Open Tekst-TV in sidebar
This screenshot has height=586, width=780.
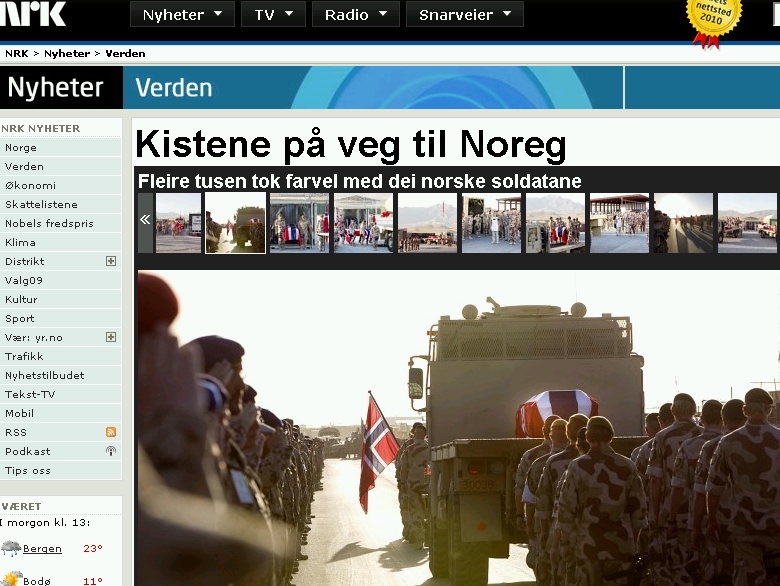[61, 394]
